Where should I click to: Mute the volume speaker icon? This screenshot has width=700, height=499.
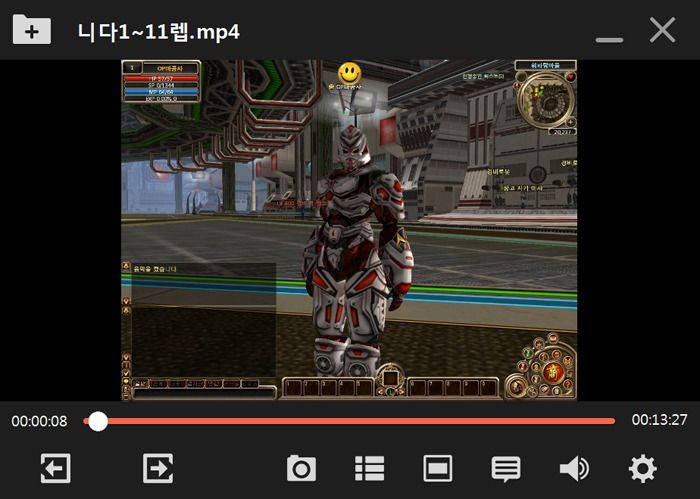click(574, 468)
